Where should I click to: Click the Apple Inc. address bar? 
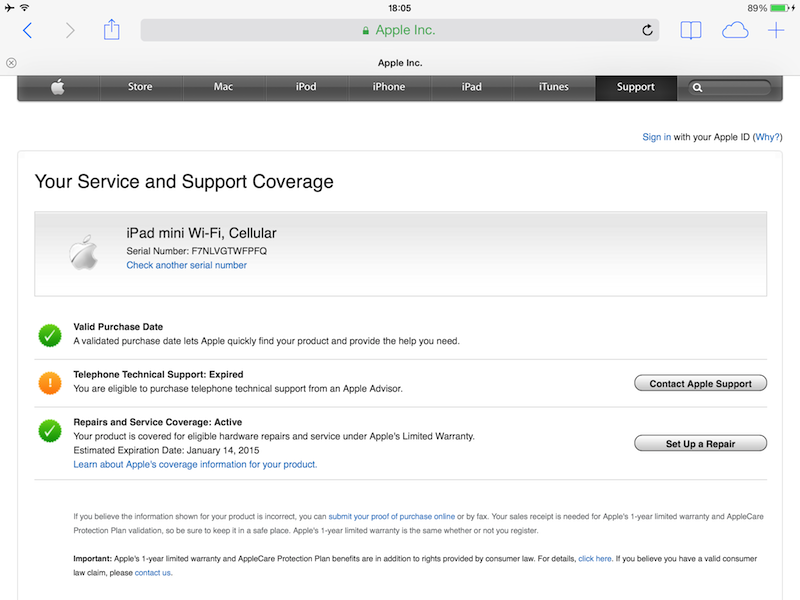(399, 30)
